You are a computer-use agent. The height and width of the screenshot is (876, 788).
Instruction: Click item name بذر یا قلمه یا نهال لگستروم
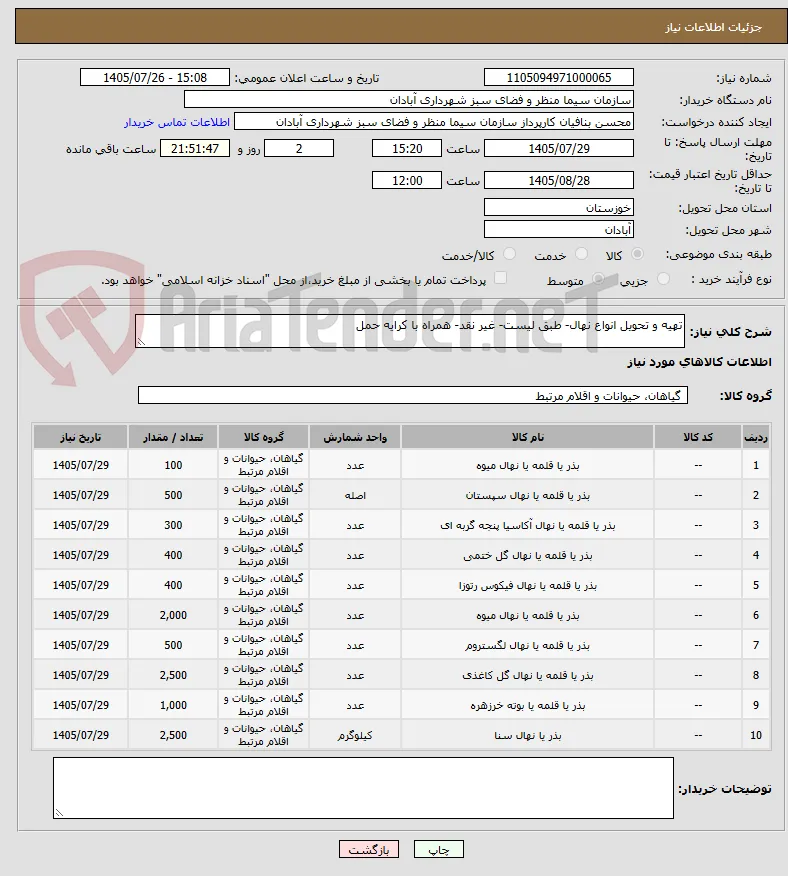pyautogui.click(x=528, y=645)
